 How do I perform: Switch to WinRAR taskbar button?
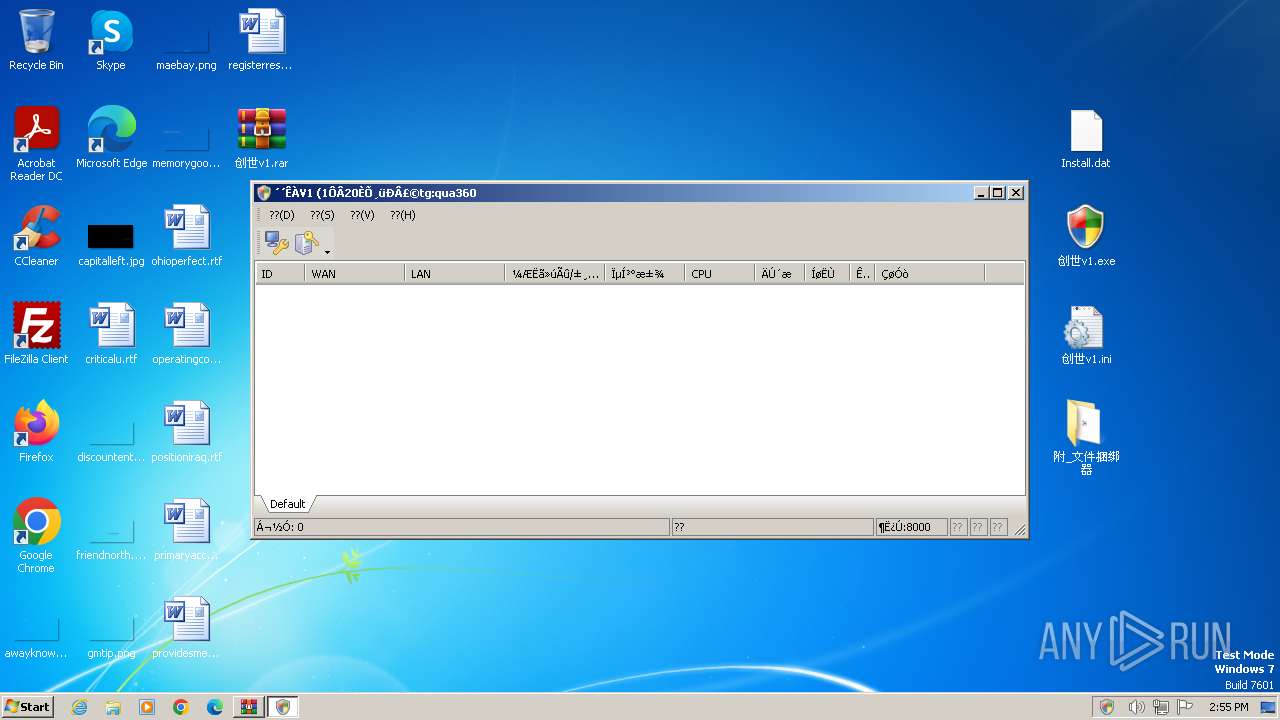(248, 707)
